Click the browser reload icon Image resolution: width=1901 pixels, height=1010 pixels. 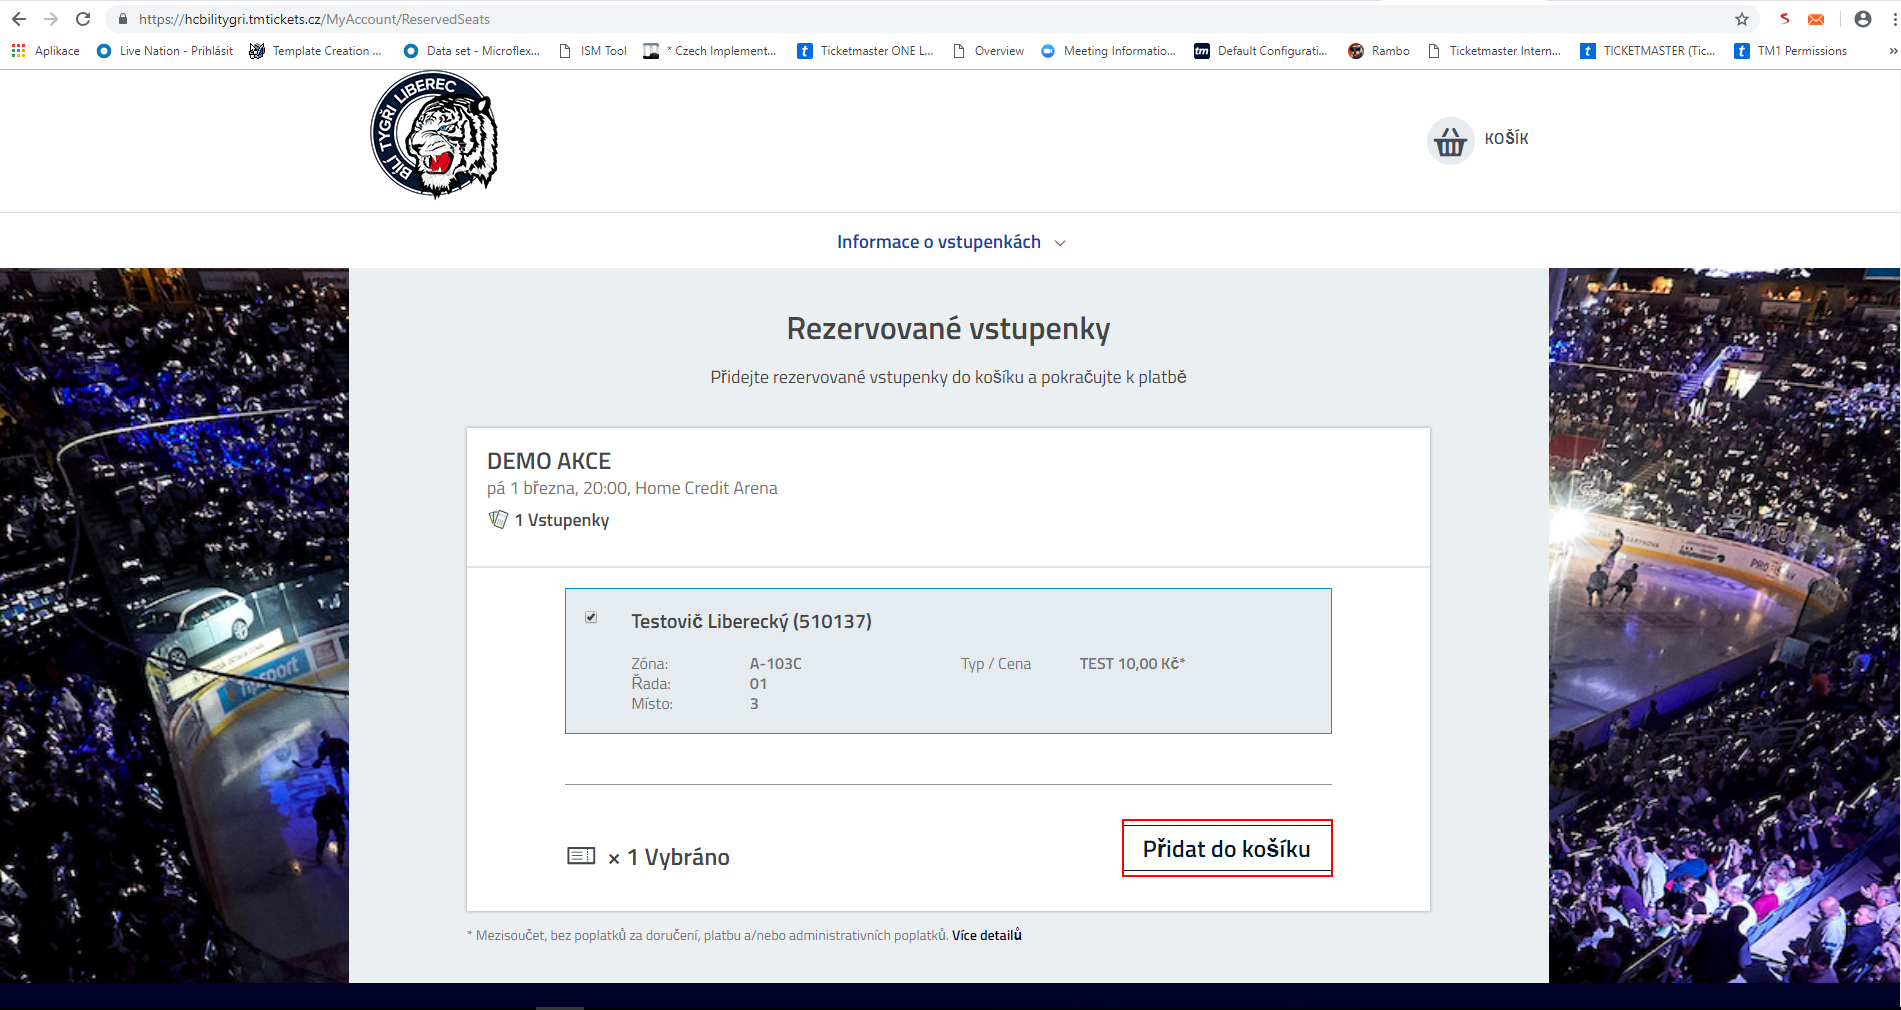tap(83, 19)
